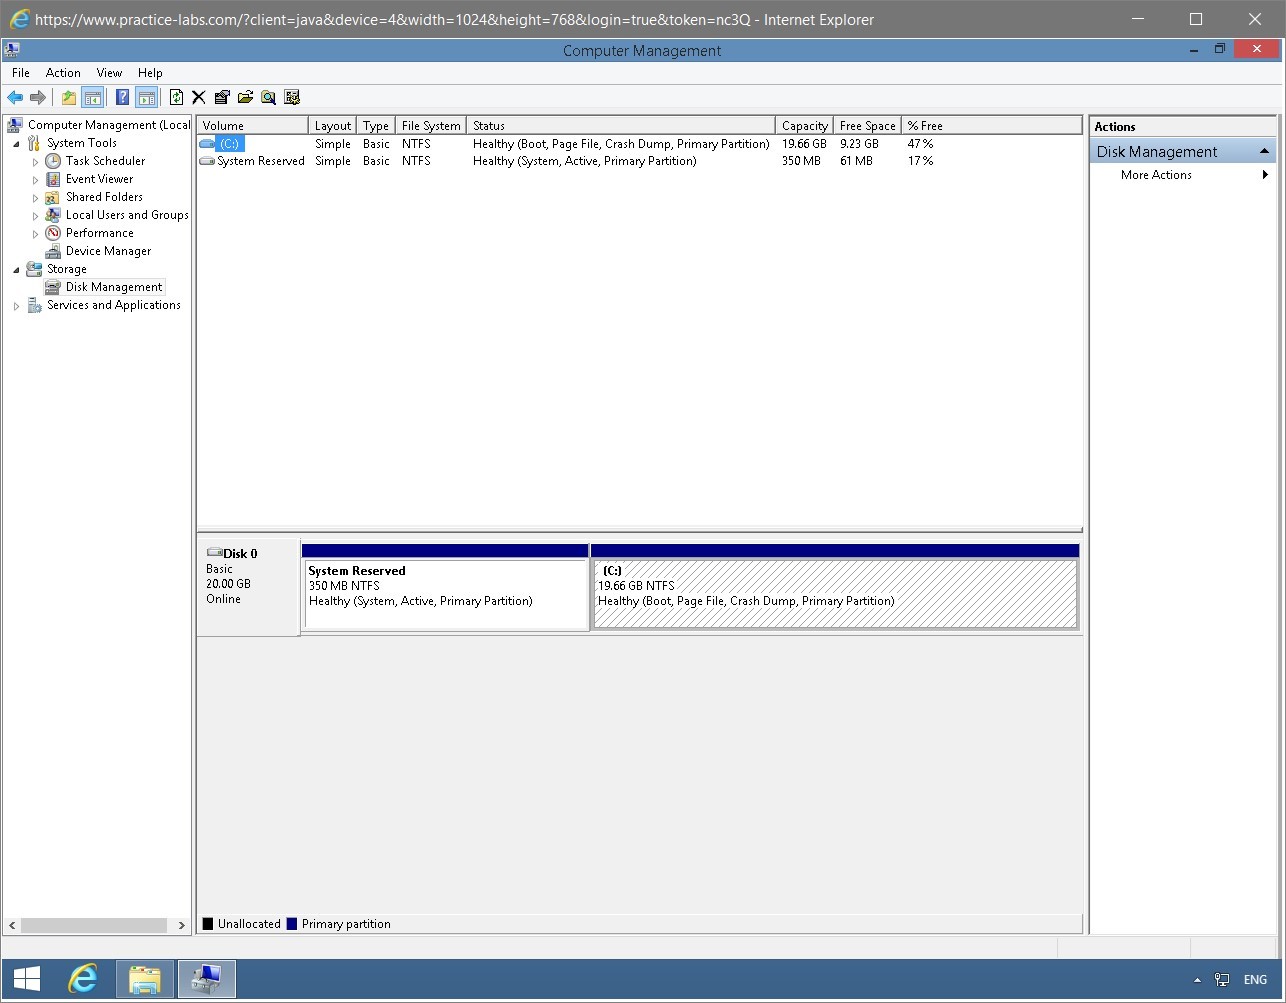Open the Properties toolbar icon
Image resolution: width=1286 pixels, height=1003 pixels.
pyautogui.click(x=222, y=97)
